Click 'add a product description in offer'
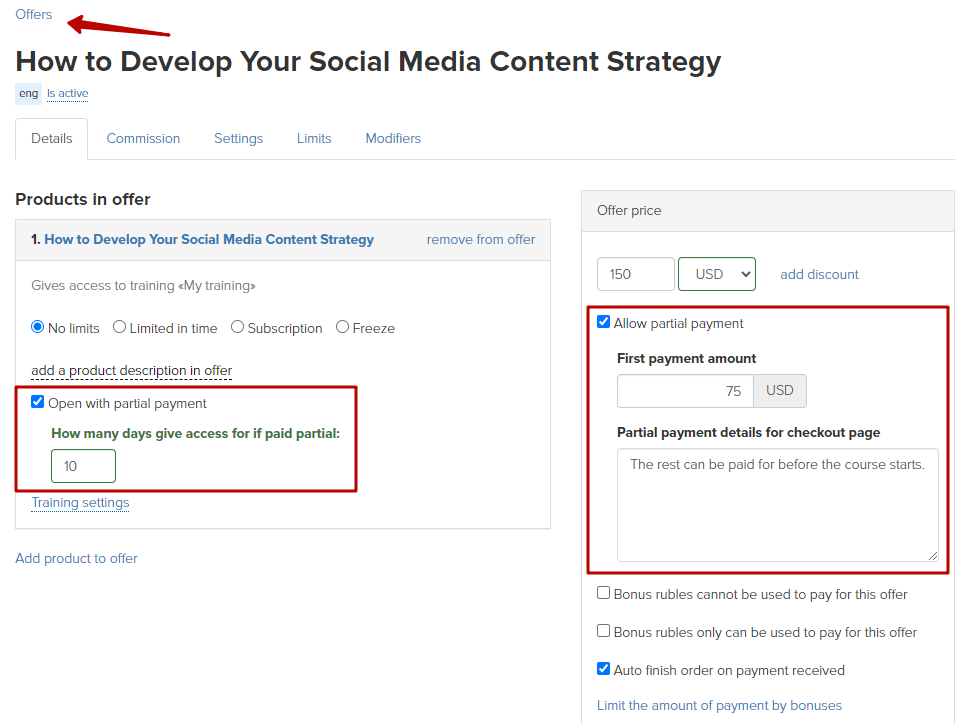The width and height of the screenshot is (970, 724). pyautogui.click(x=132, y=370)
